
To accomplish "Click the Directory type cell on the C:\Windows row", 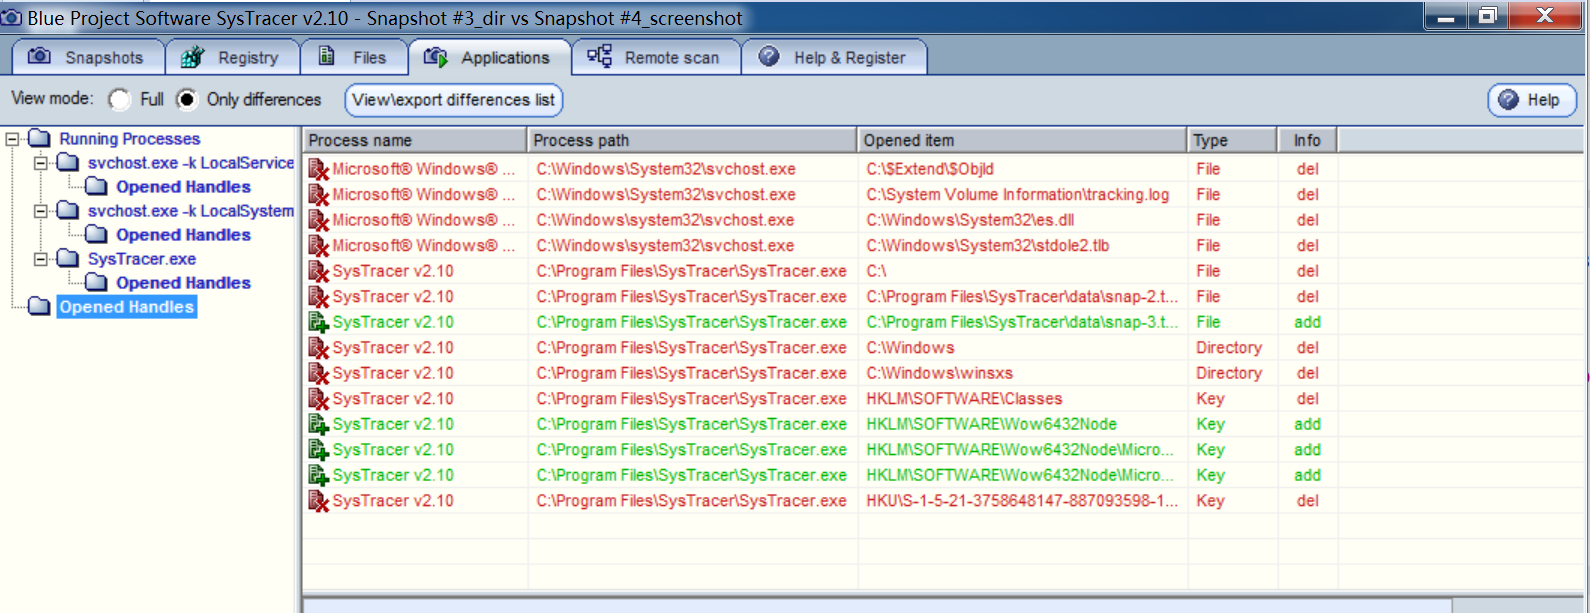I will (1229, 348).
